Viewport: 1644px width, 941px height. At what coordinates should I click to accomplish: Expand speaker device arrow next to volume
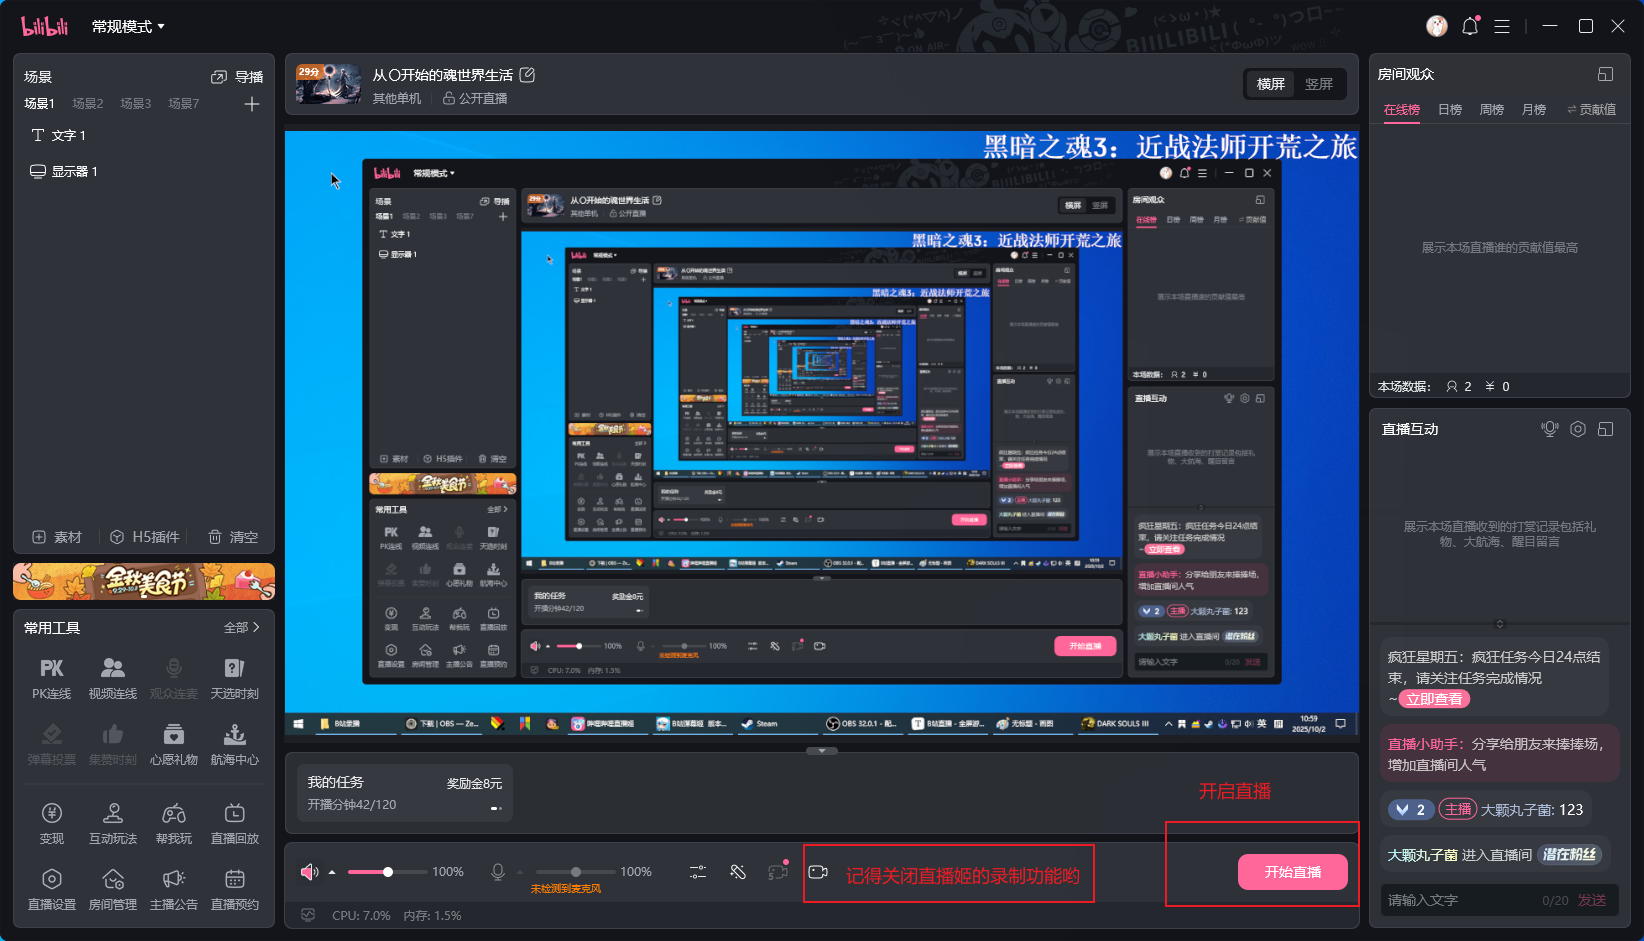pos(332,872)
